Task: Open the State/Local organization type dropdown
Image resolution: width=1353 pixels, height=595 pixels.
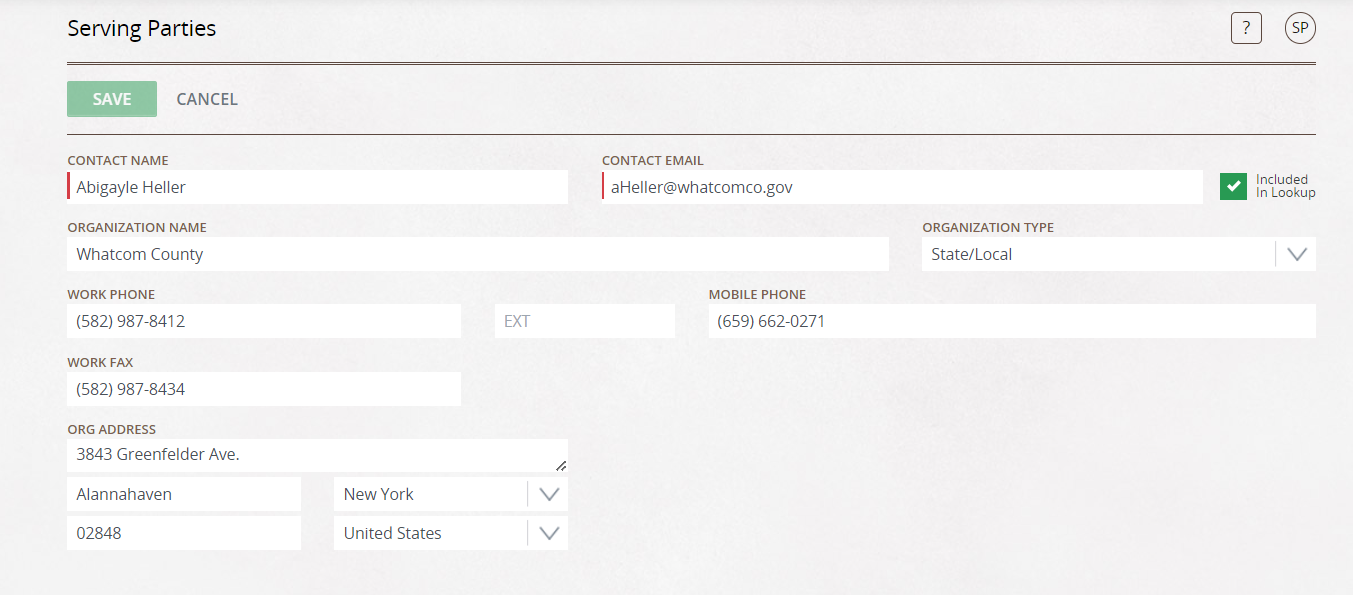Action: (x=1118, y=254)
